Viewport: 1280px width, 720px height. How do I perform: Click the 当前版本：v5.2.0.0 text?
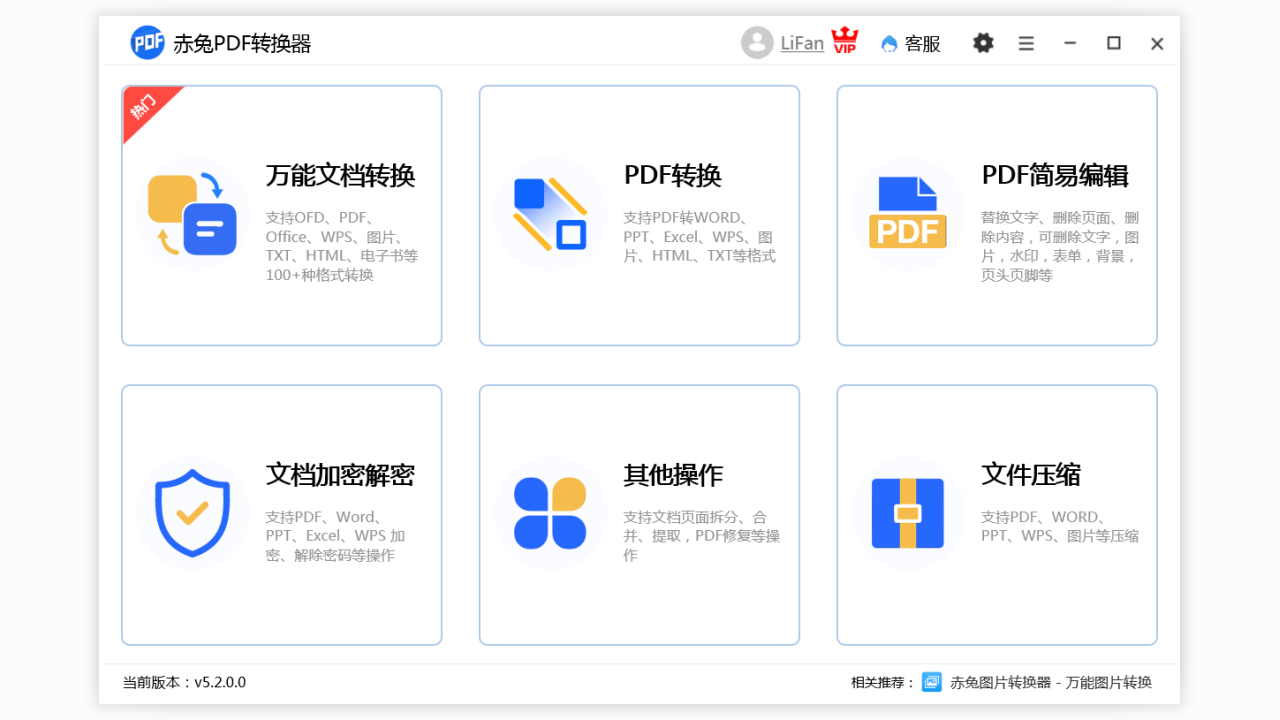[x=184, y=682]
